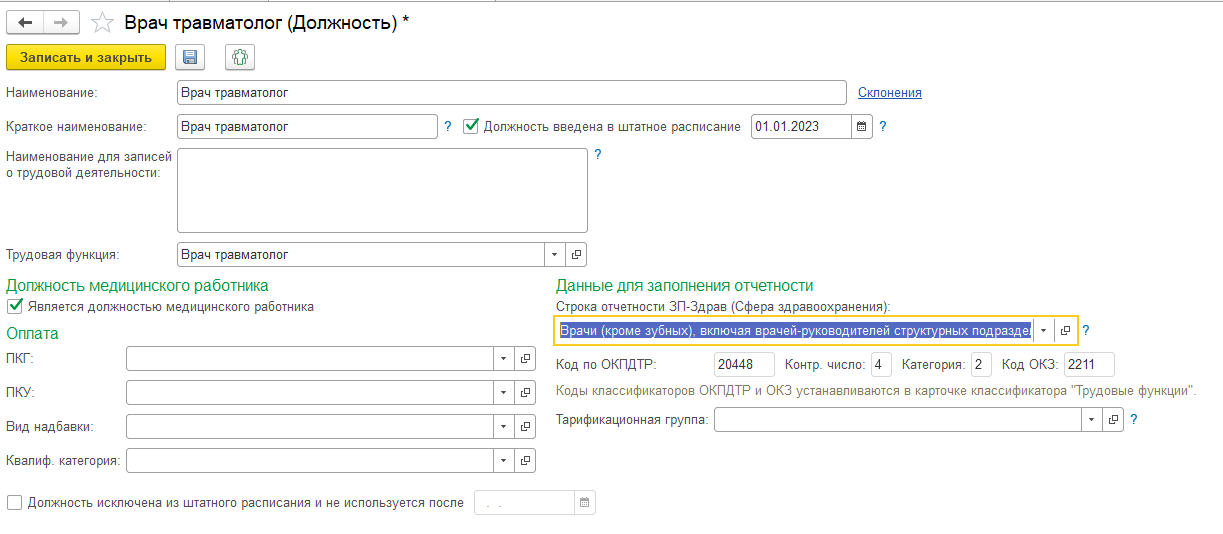Open calendar for the exclusion date field

pos(585,502)
